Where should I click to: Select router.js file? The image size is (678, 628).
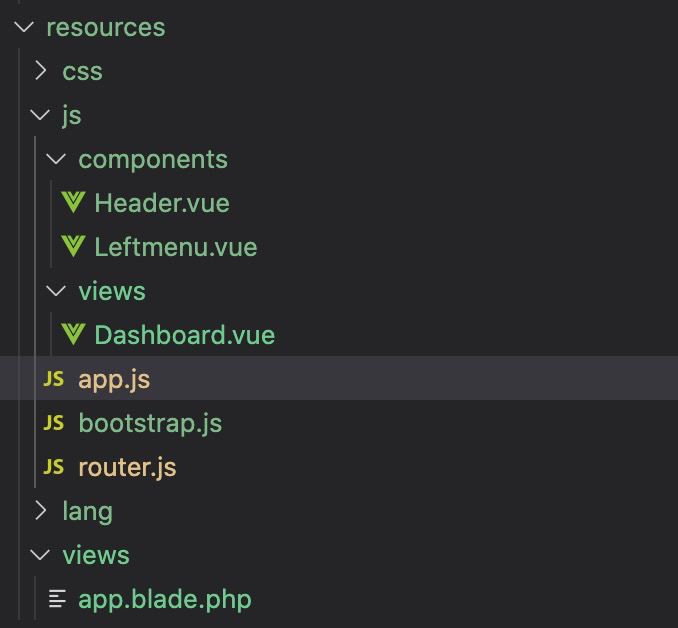pyautogui.click(x=127, y=468)
